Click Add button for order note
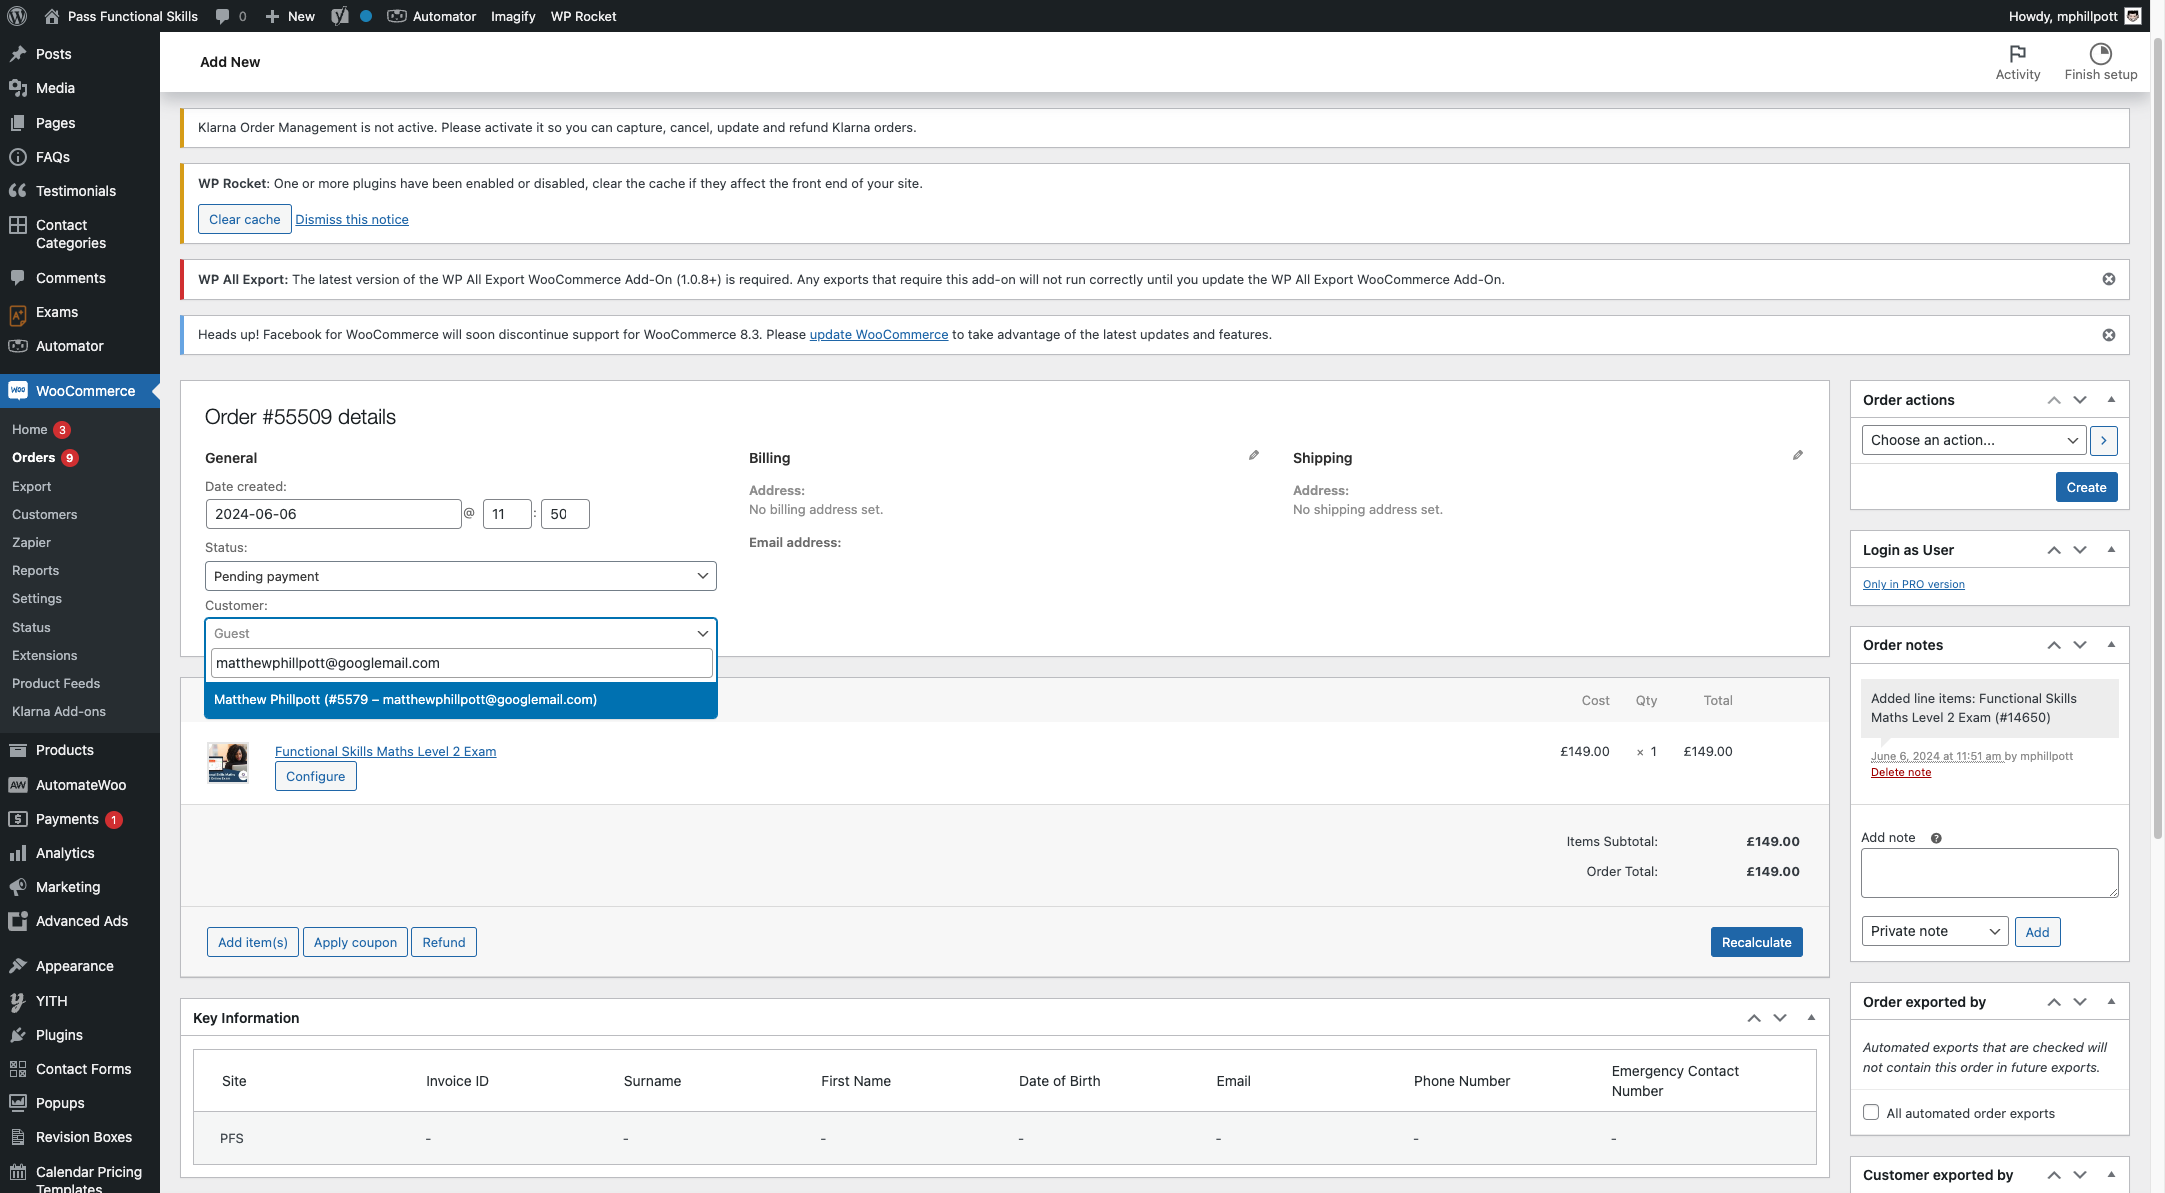The width and height of the screenshot is (2165, 1193). tap(2037, 932)
